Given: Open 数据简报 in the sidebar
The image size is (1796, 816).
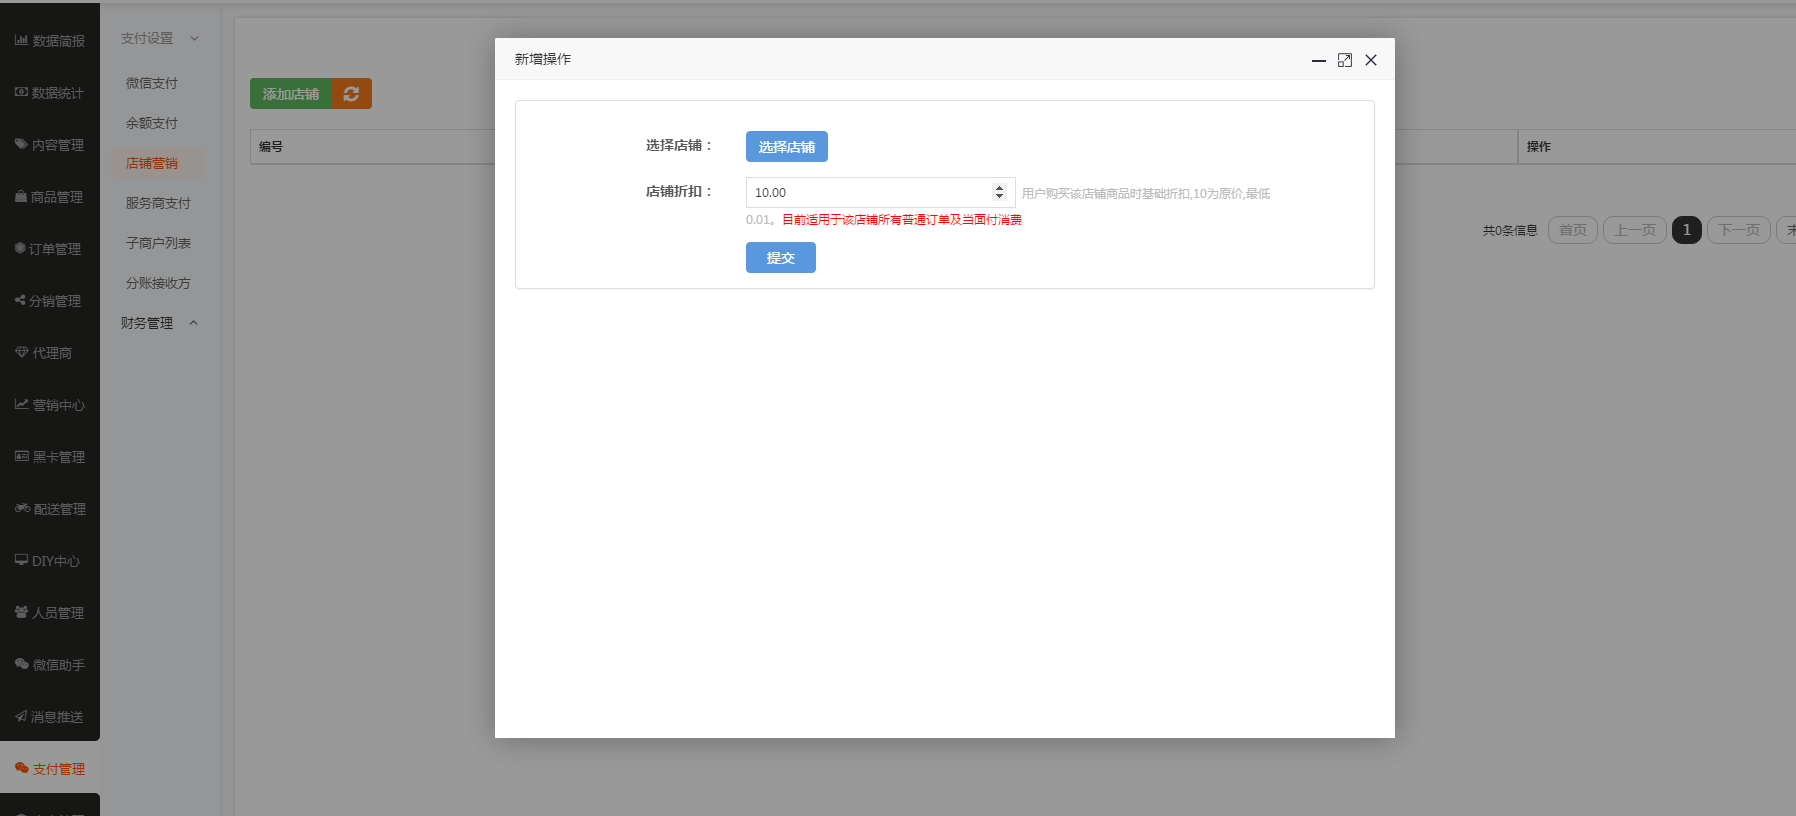Looking at the screenshot, I should [50, 41].
